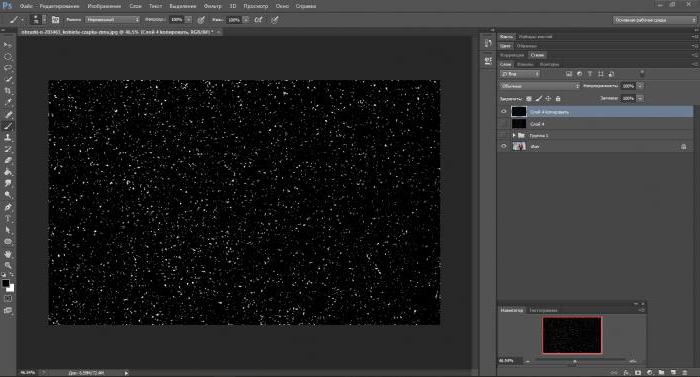Open workspace switcher dropdown
700x377 pixels.
pos(654,20)
